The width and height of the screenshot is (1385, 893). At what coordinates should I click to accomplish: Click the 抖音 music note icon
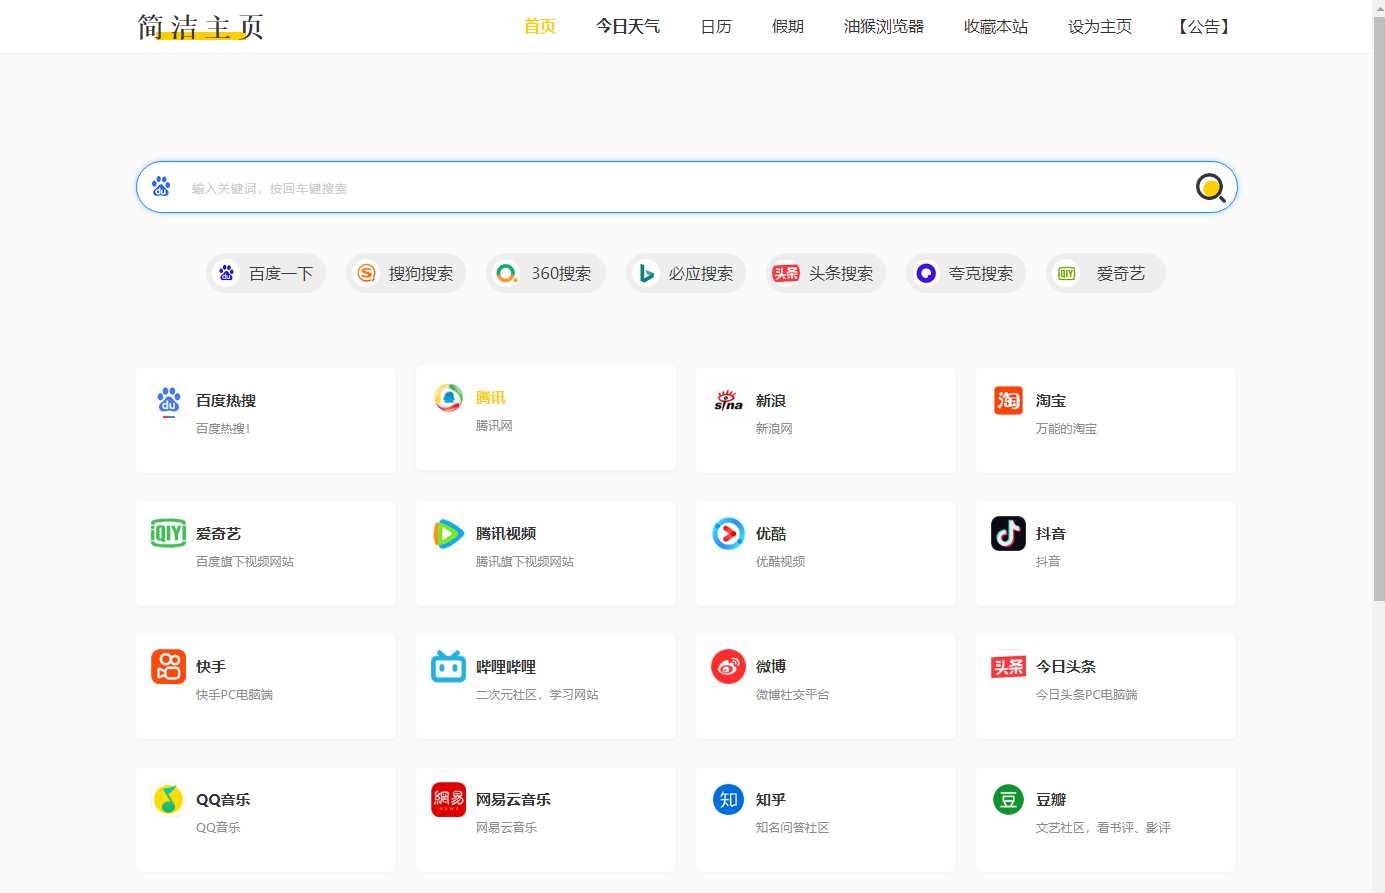coord(1008,533)
